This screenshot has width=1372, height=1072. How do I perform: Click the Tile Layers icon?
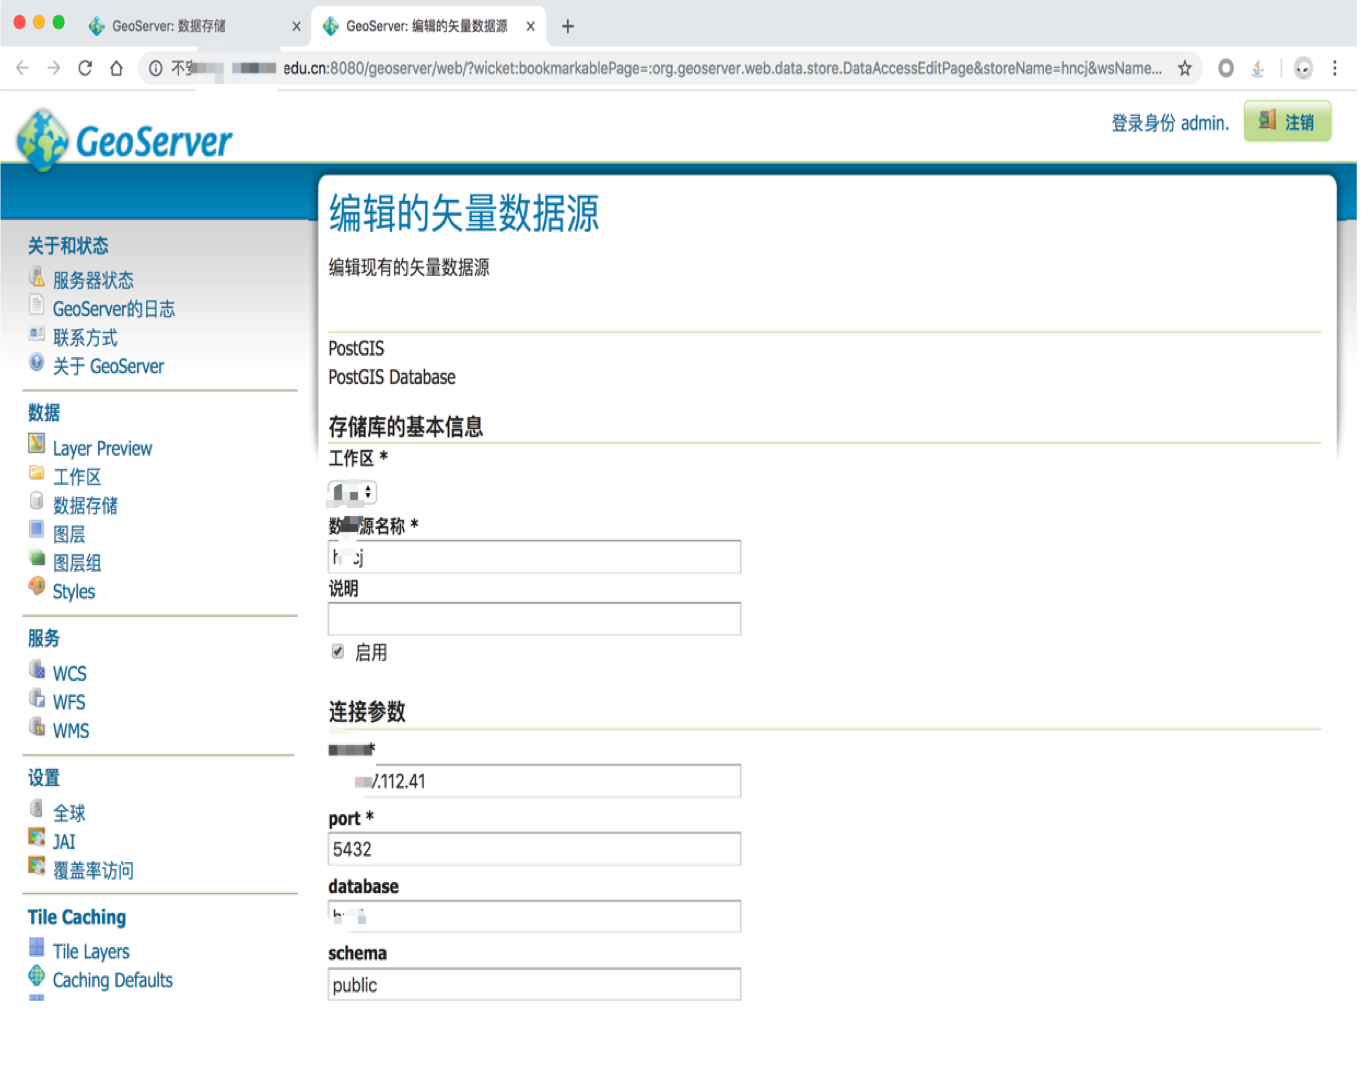(37, 949)
